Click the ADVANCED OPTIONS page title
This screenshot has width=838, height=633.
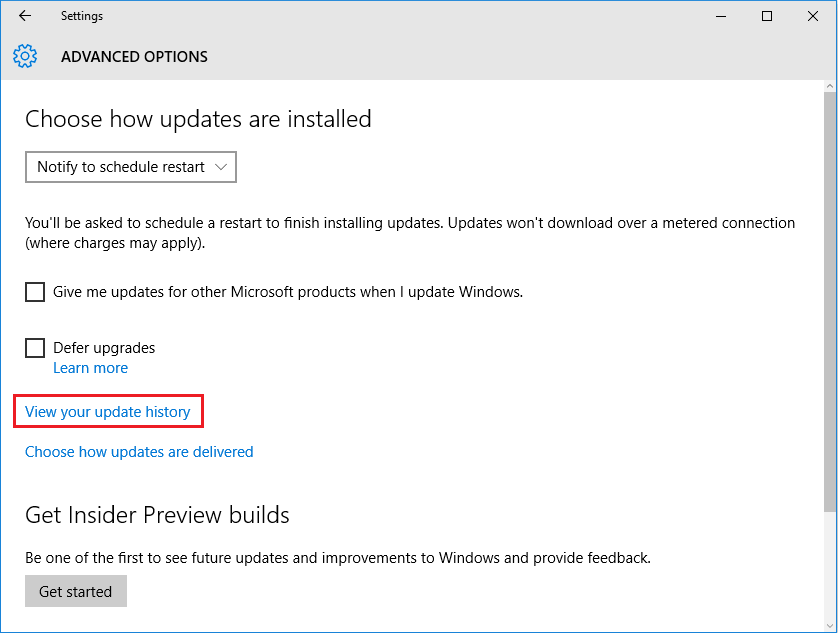coord(134,57)
